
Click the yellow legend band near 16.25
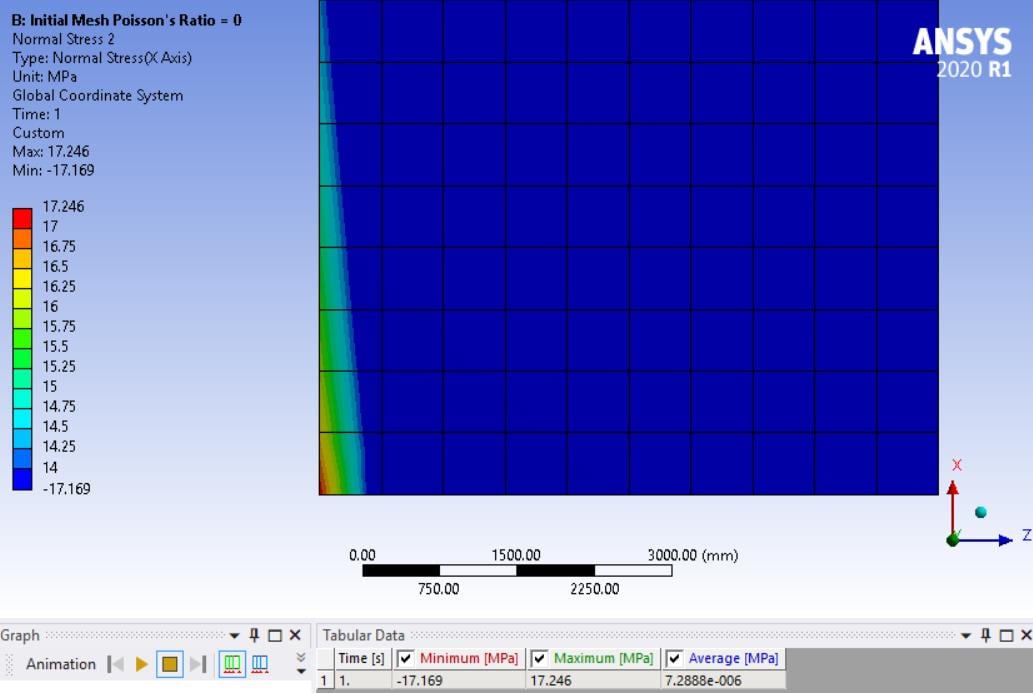pyautogui.click(x=22, y=279)
